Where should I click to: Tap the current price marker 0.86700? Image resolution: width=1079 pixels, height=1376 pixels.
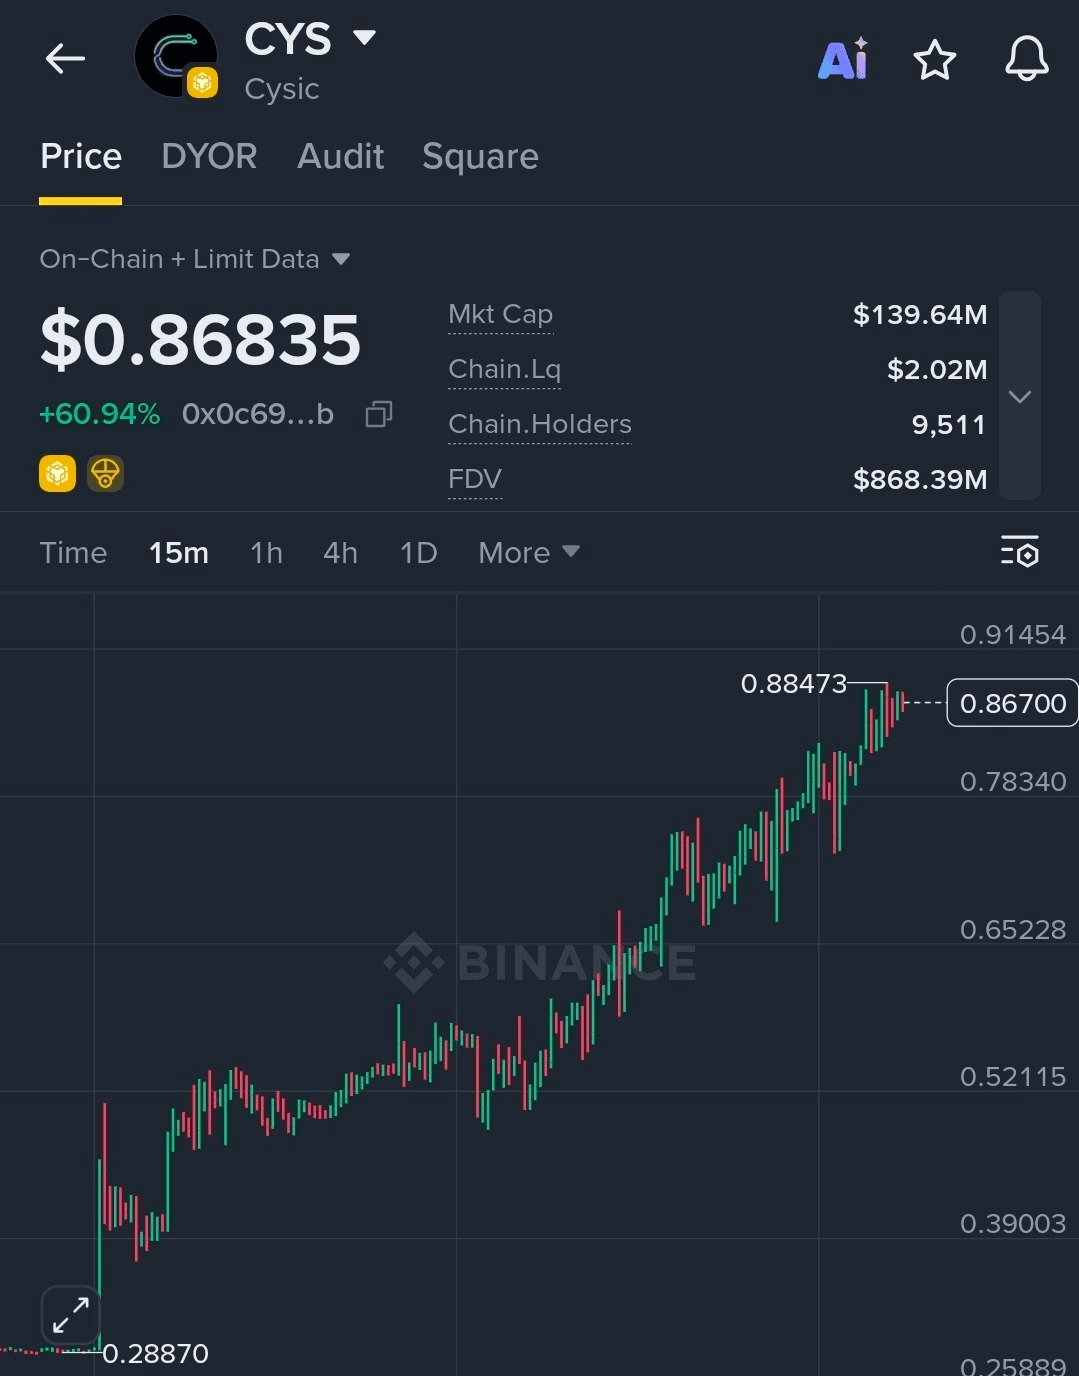[1013, 703]
